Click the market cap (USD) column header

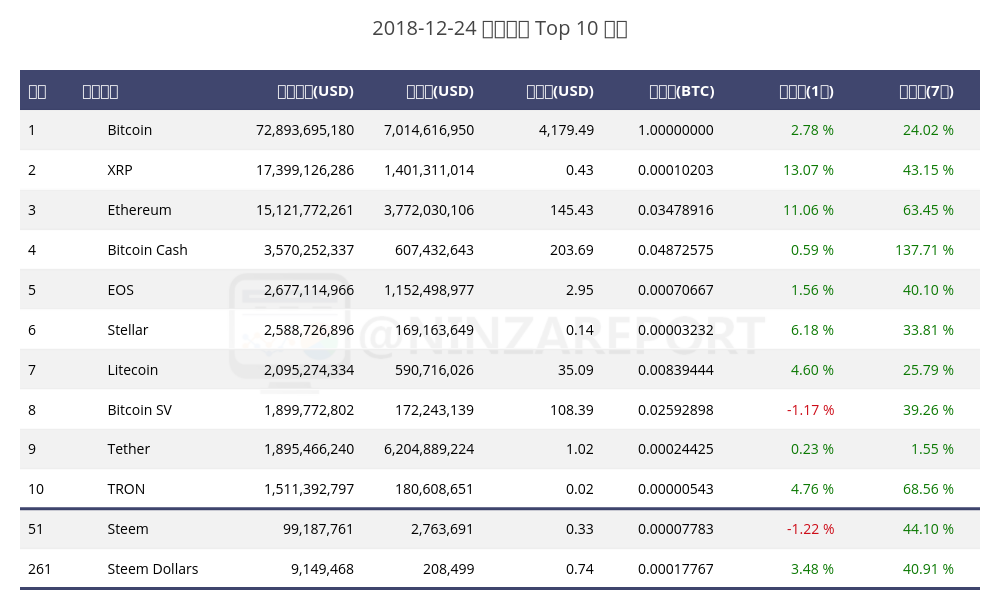point(315,91)
